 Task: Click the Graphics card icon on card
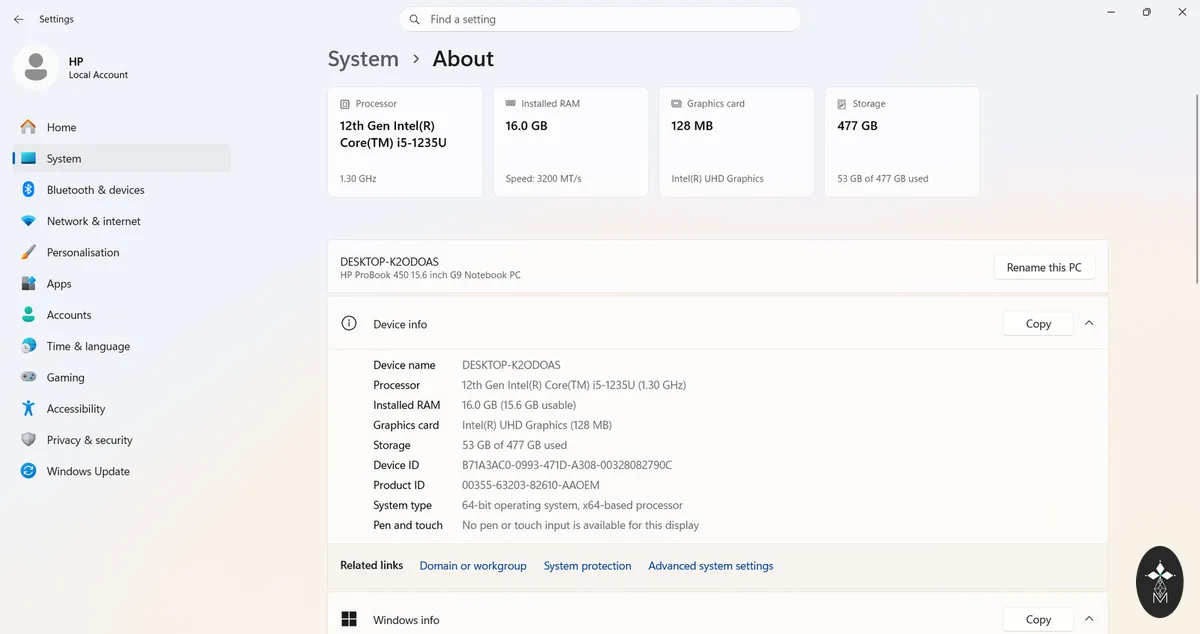677,104
